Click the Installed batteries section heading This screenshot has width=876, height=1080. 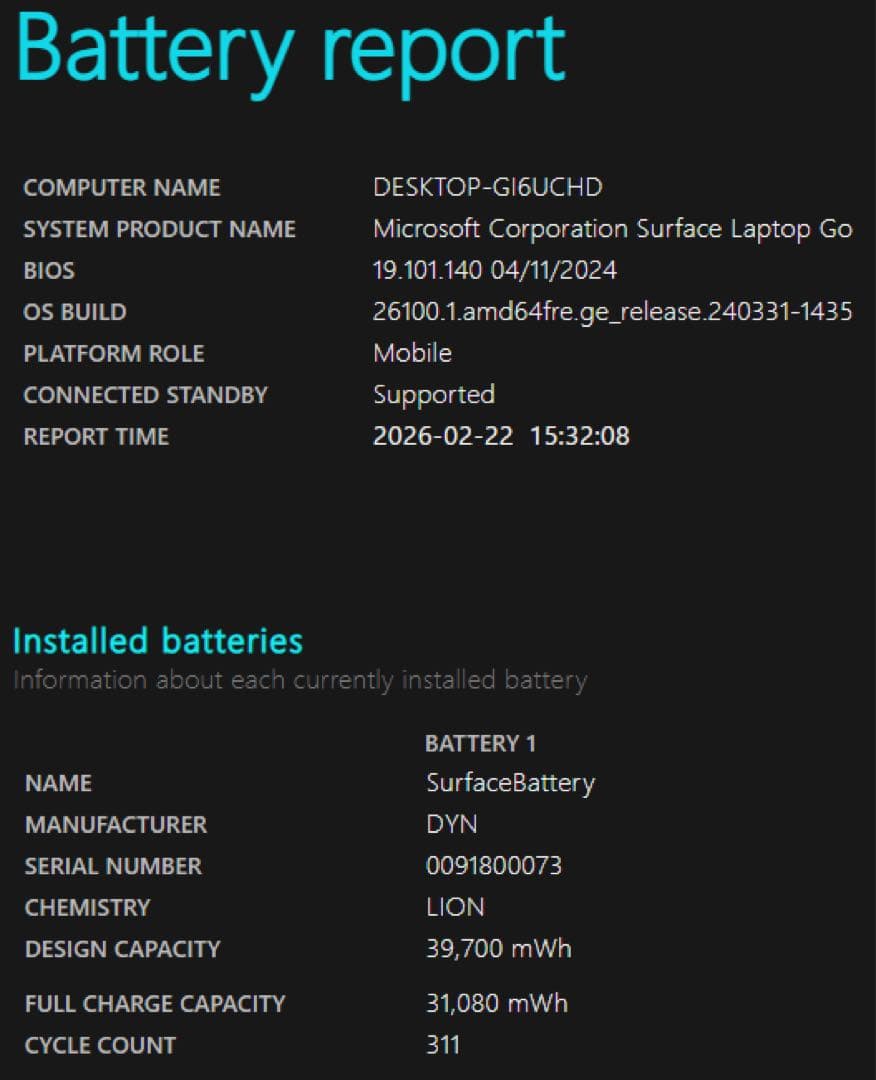coord(156,641)
